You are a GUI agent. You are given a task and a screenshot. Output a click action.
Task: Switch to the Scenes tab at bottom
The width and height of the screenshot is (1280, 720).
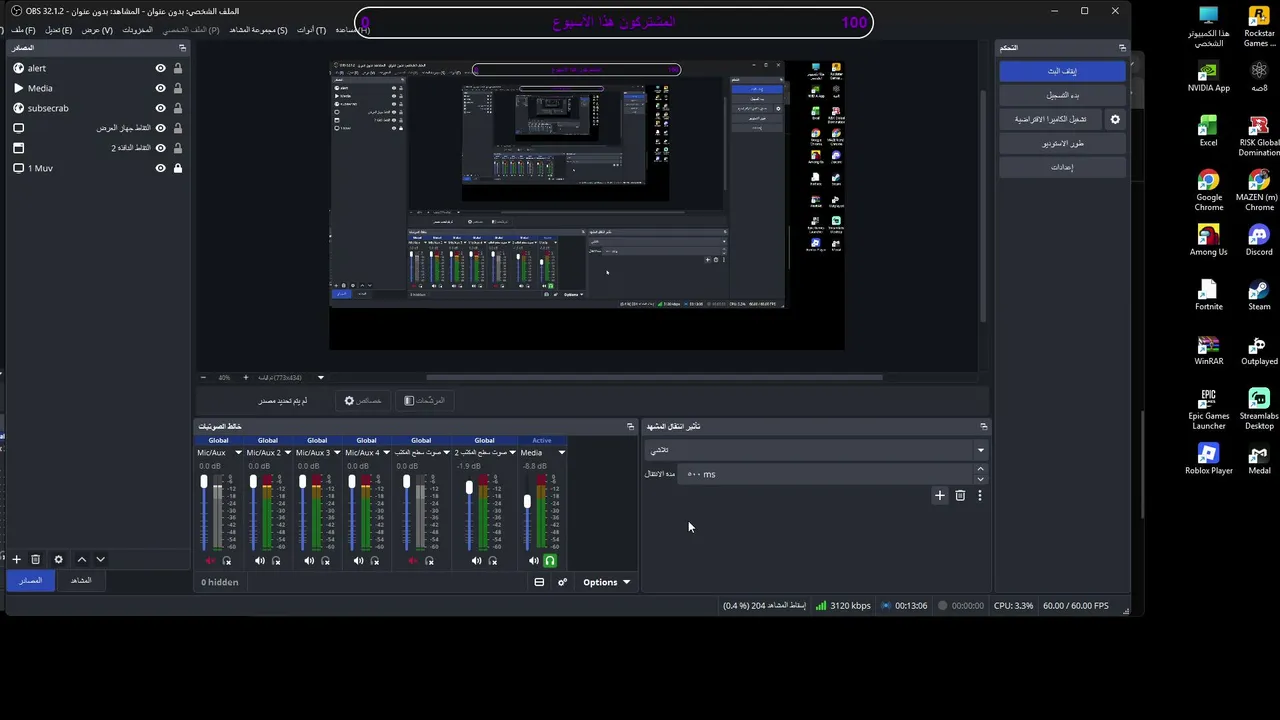81,581
